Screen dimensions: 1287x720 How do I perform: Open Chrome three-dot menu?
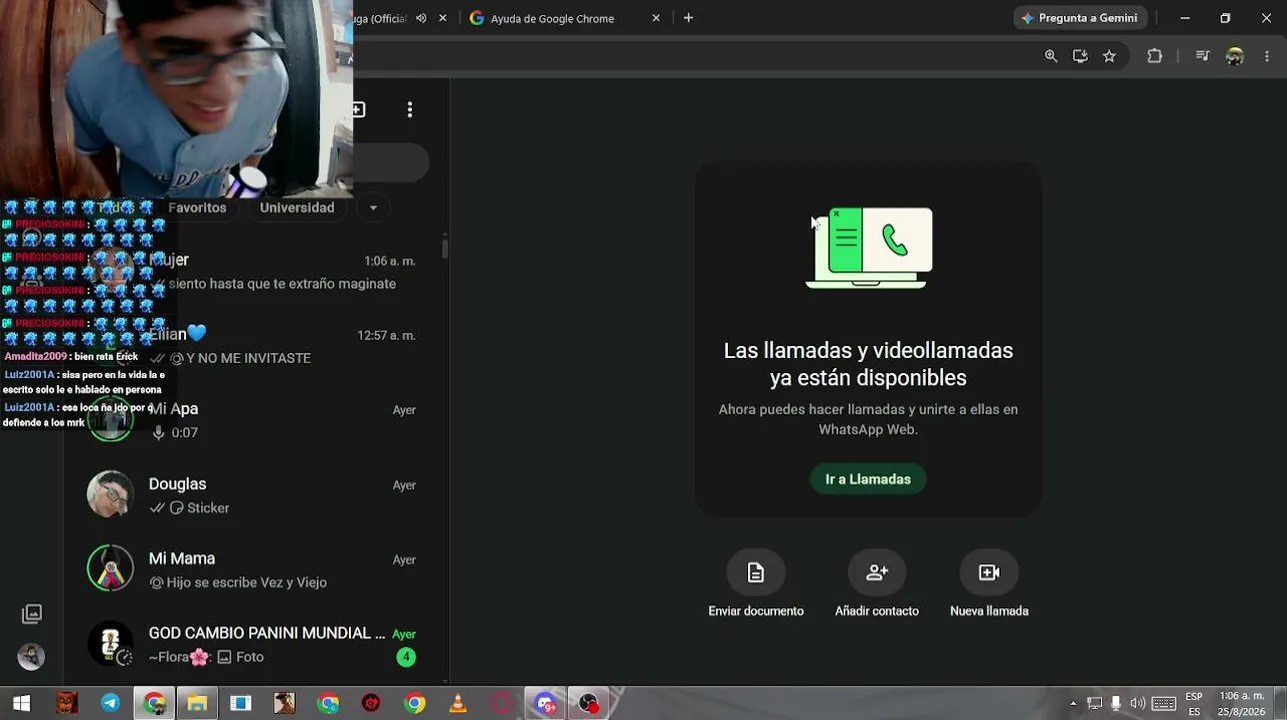(1267, 56)
